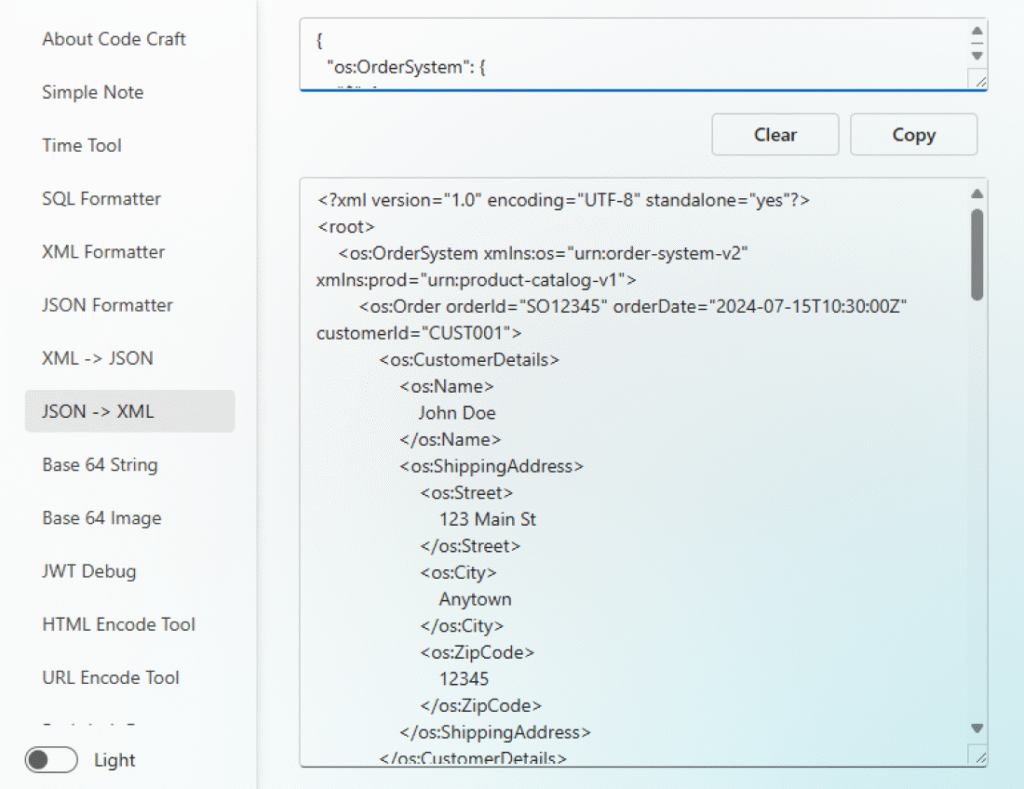Click the <os:City> opening tag
Image resolution: width=1024 pixels, height=789 pixels.
458,573
